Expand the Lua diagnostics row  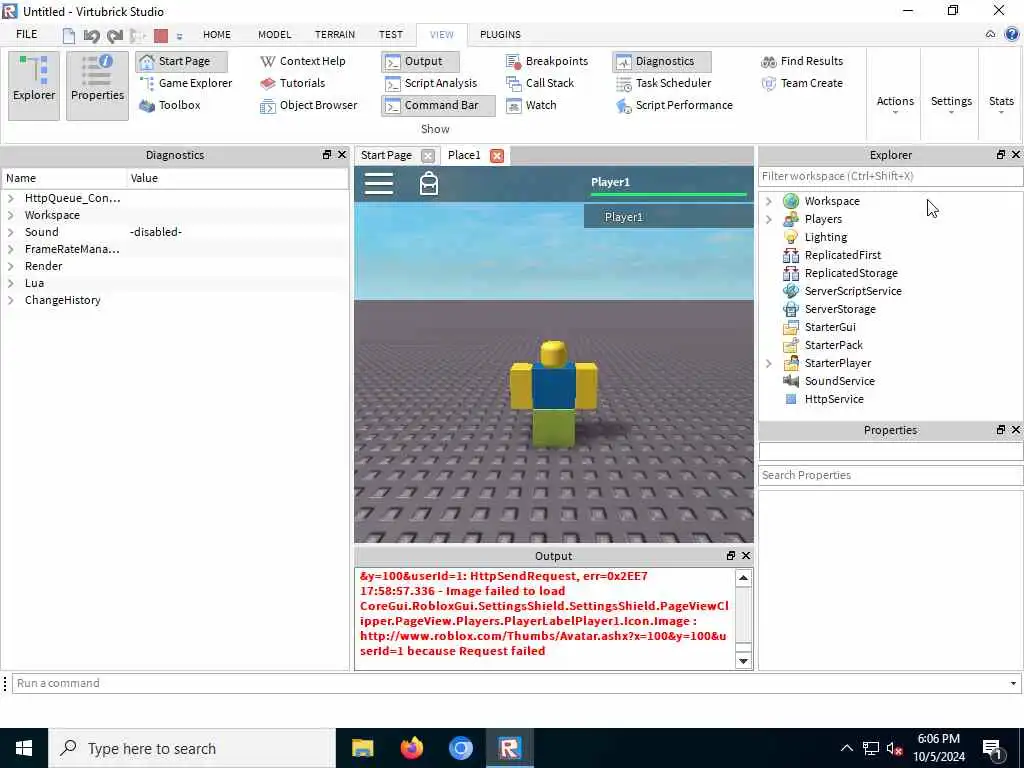coord(11,283)
